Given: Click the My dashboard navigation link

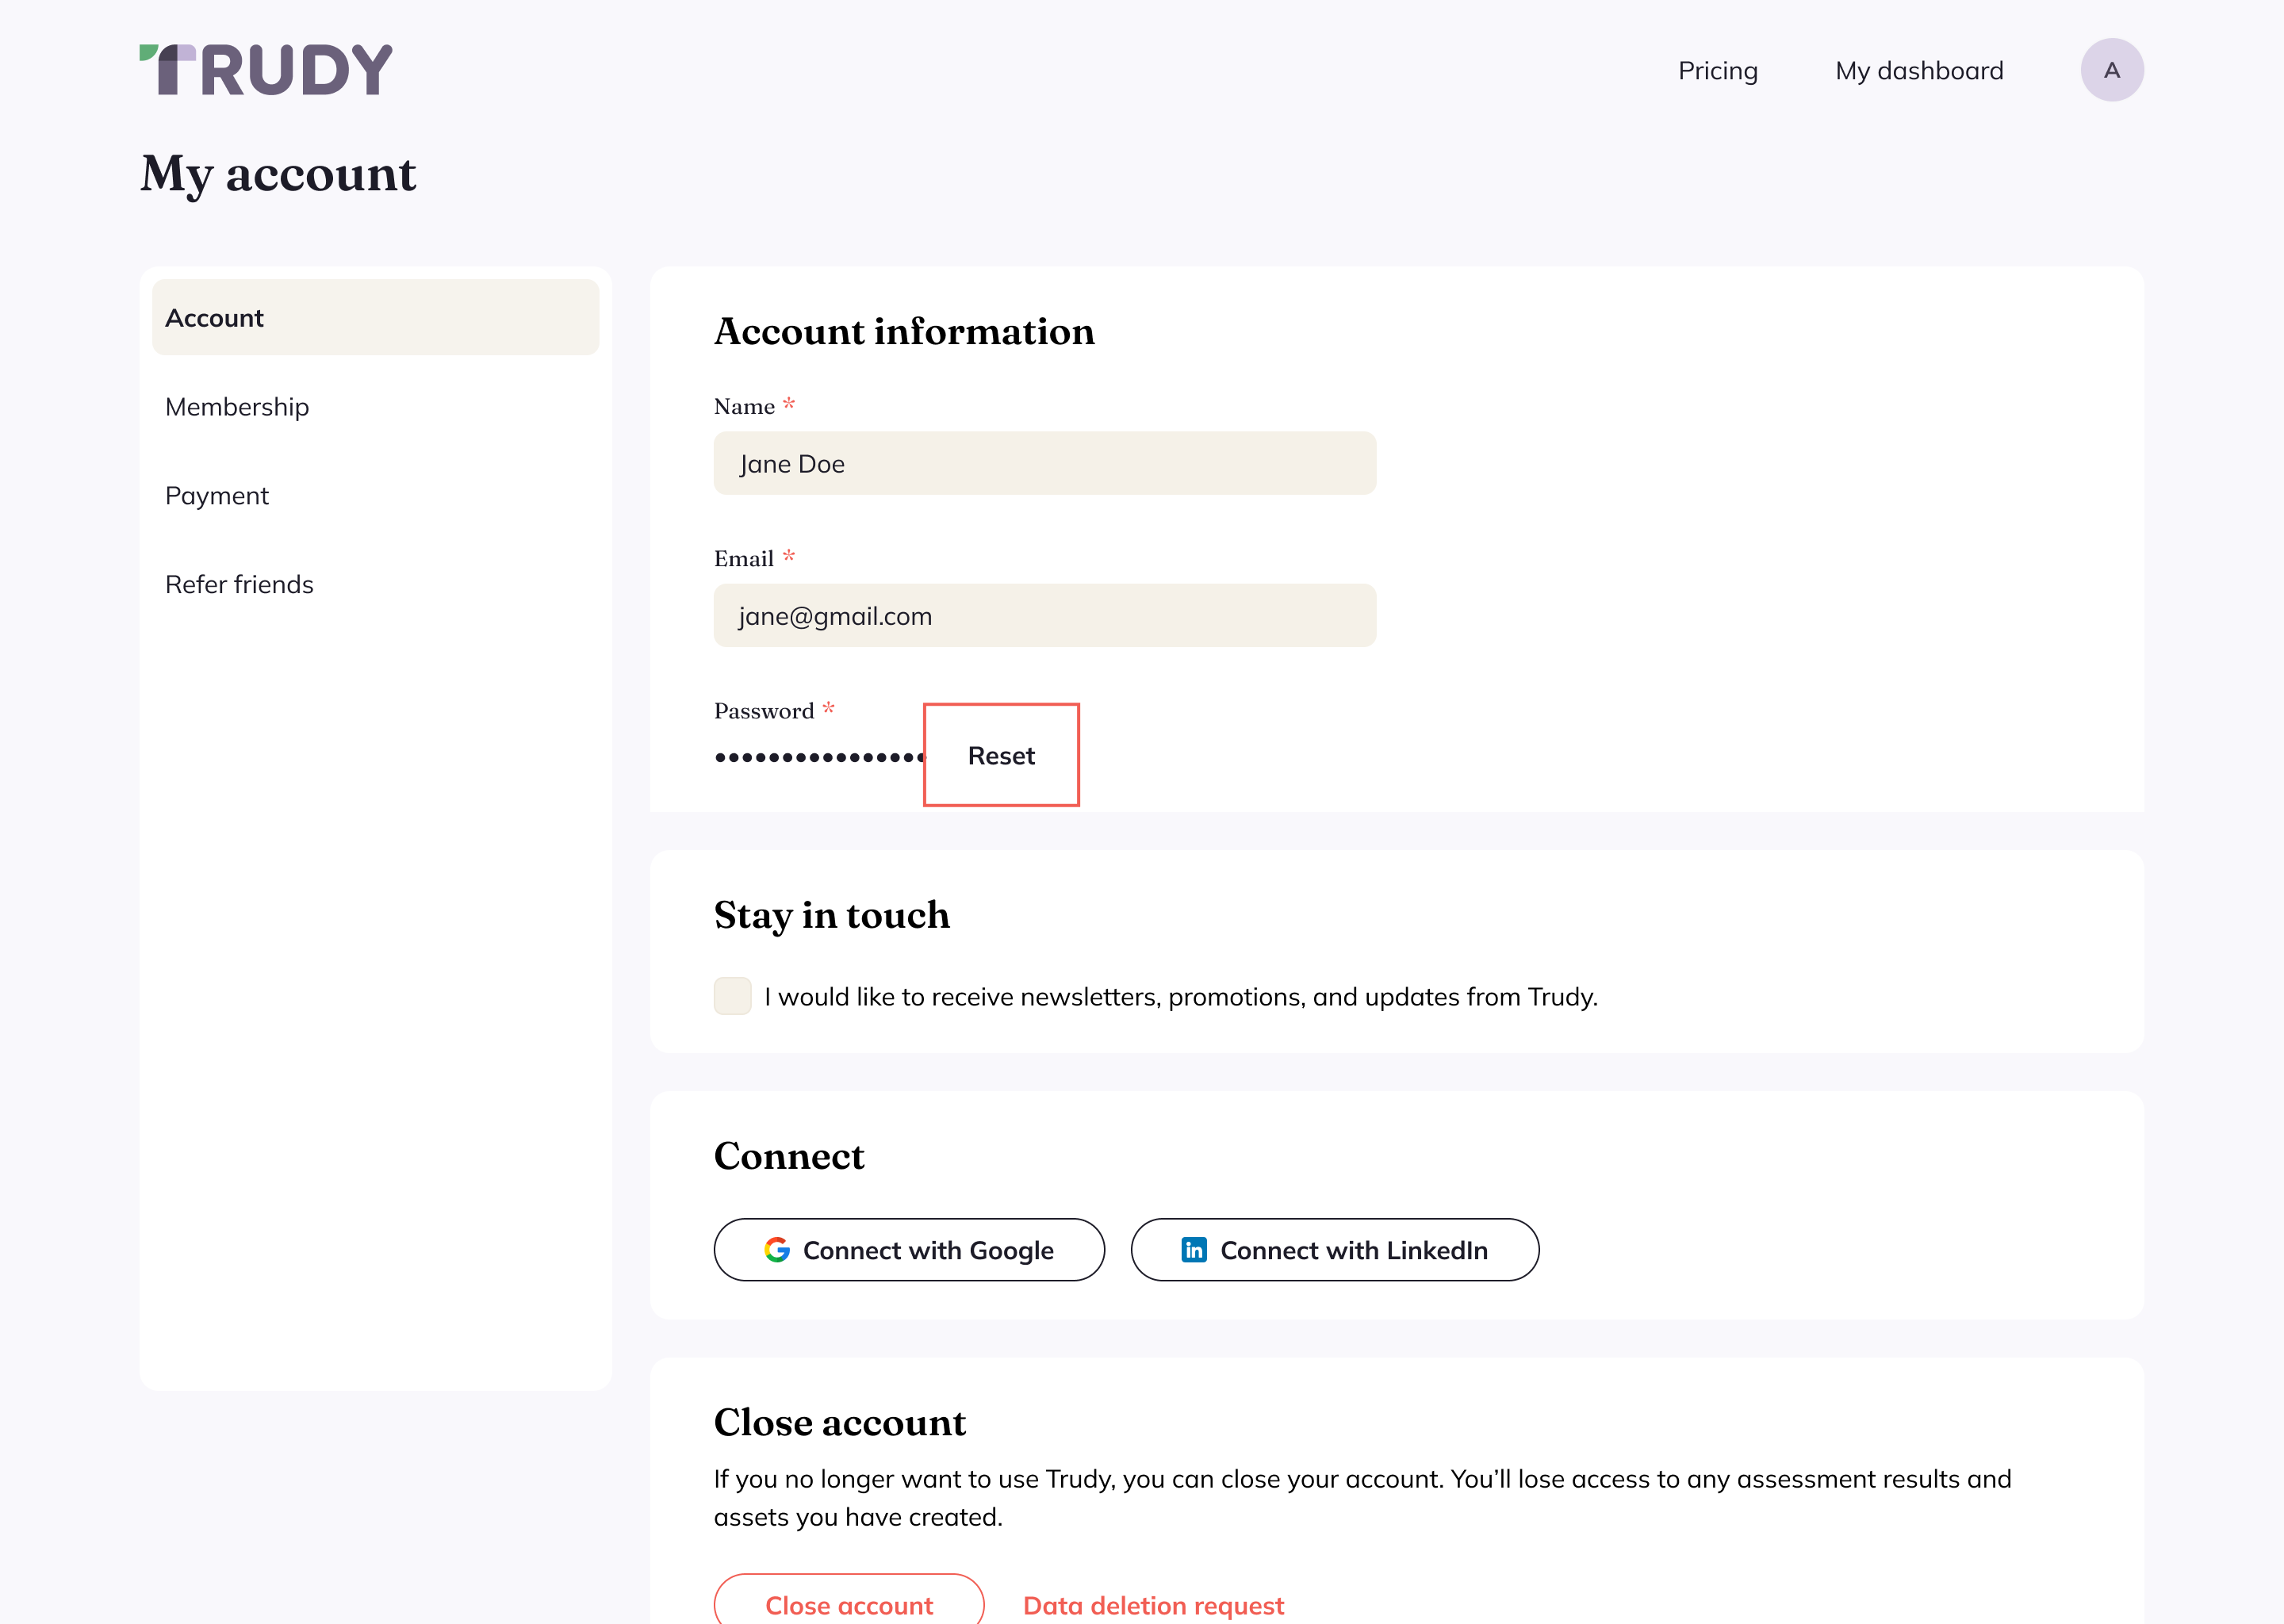Looking at the screenshot, I should click(x=1918, y=71).
